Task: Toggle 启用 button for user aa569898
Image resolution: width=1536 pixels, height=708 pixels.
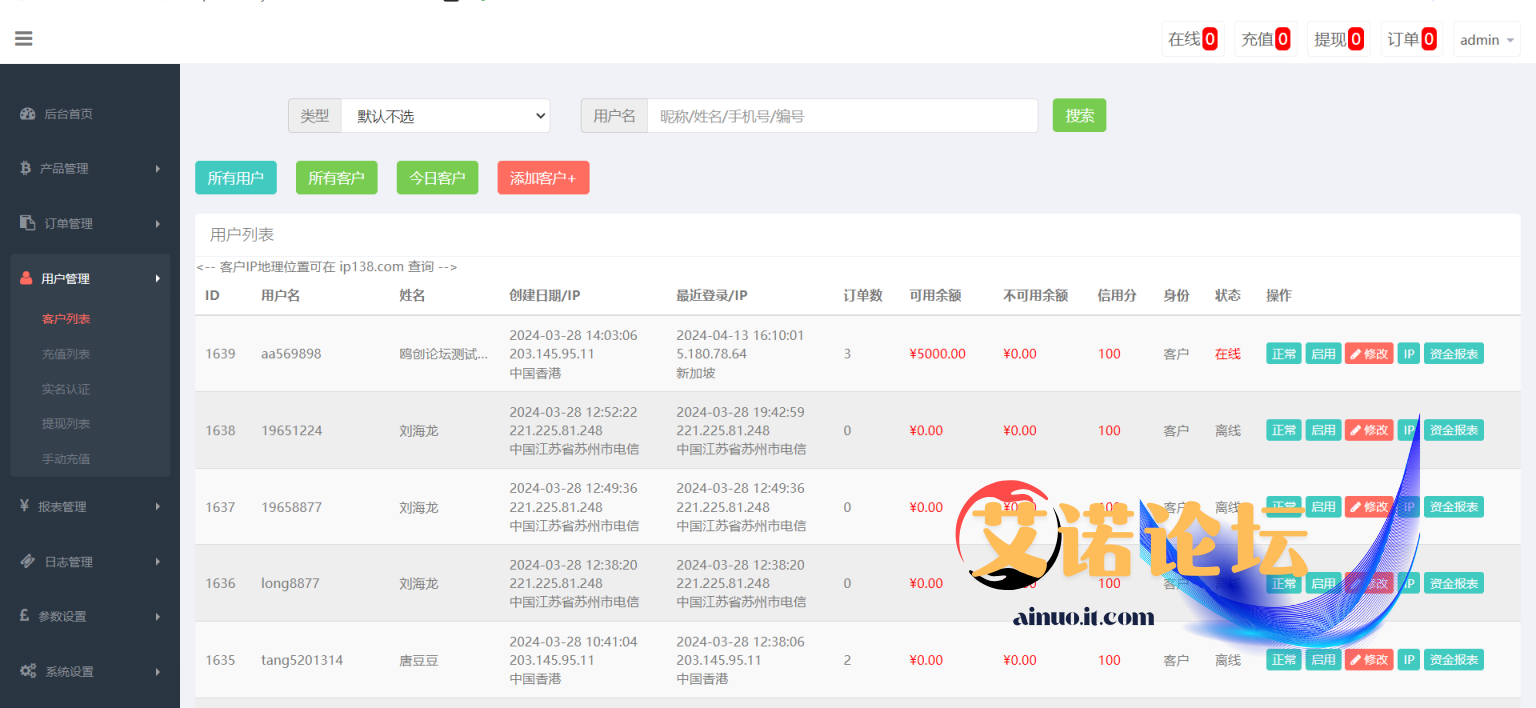Action: pos(1323,354)
